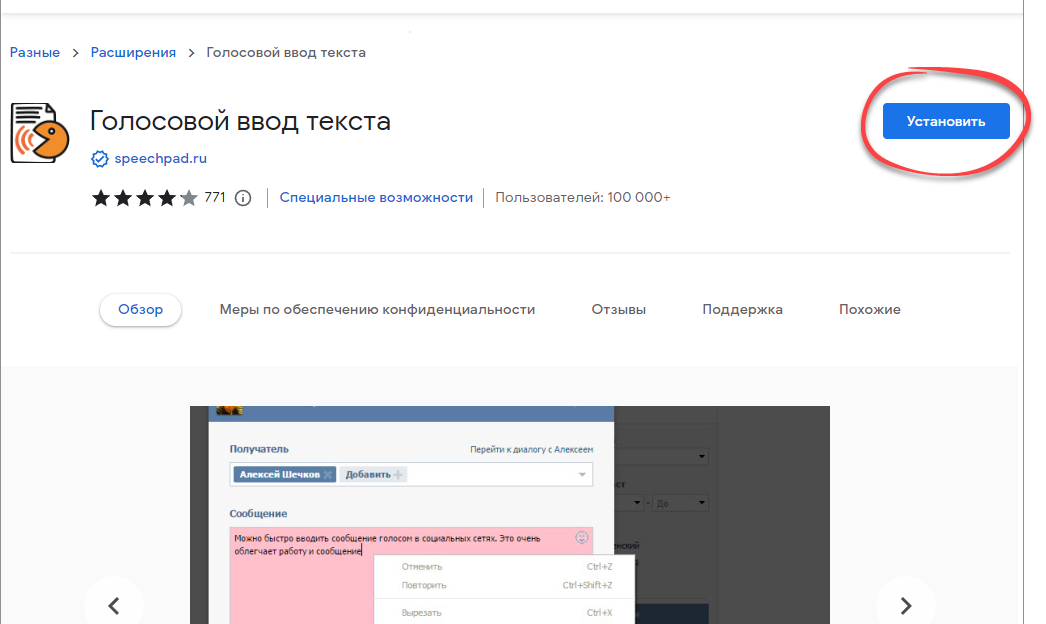Select the Обзор tab
This screenshot has height=624, width=1046.
click(140, 310)
